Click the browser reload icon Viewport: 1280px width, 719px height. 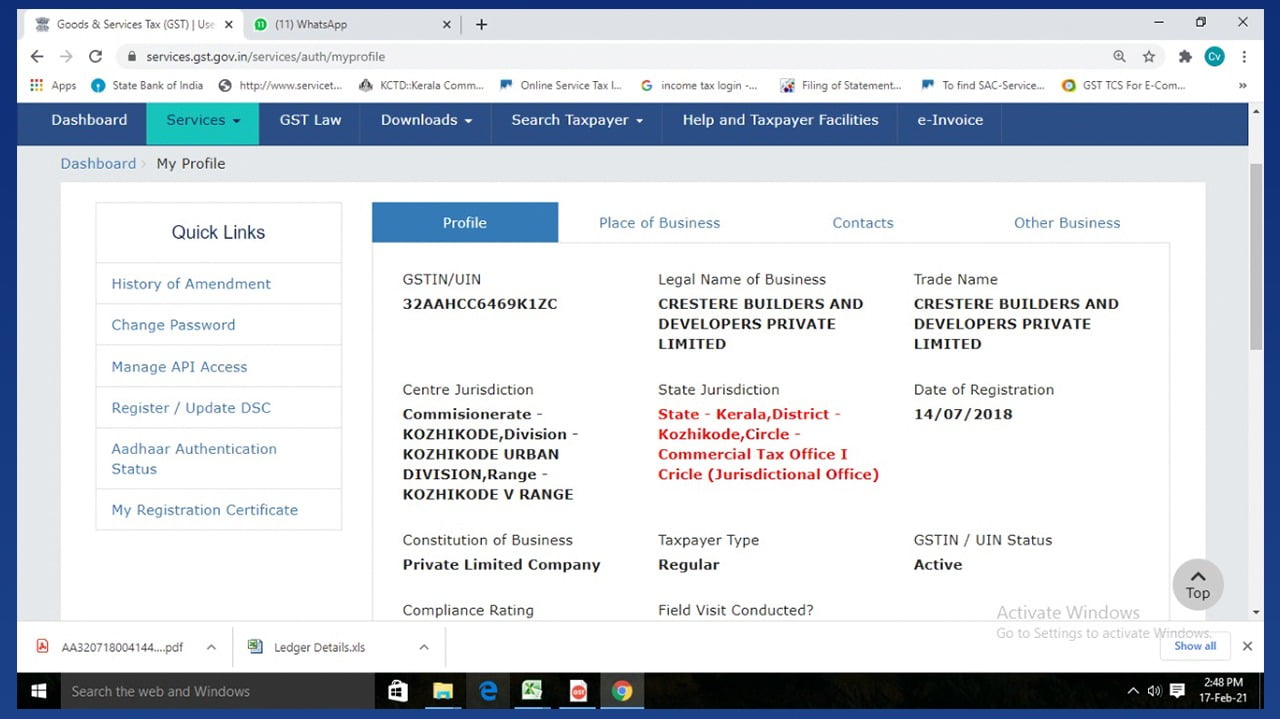pyautogui.click(x=96, y=57)
